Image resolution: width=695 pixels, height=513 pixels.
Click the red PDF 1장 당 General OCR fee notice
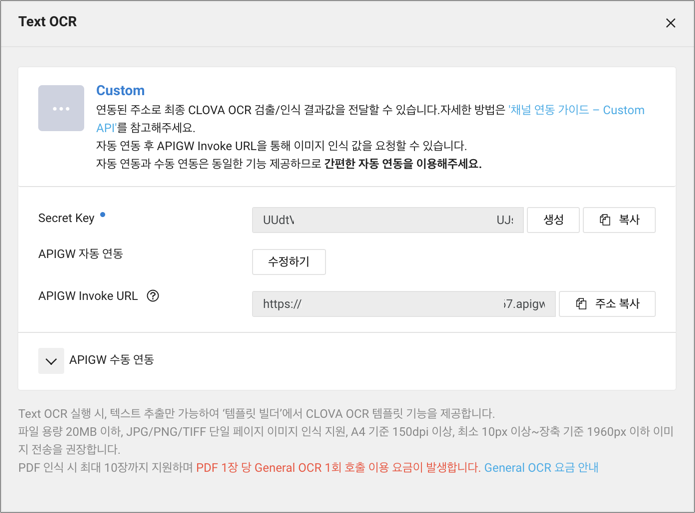[338, 468]
